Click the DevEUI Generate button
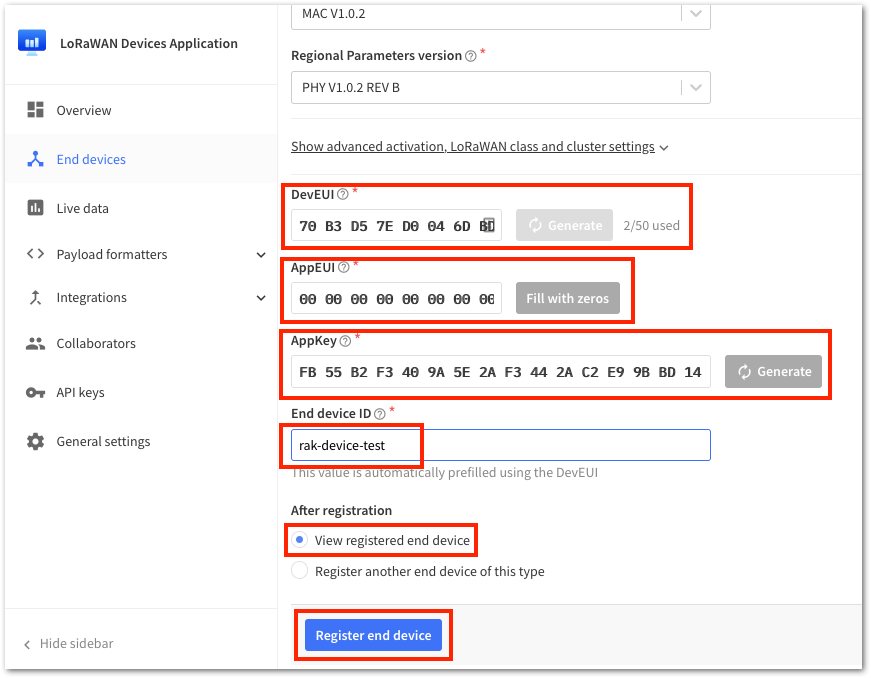Image resolution: width=871 pixels, height=678 pixels. (x=564, y=225)
